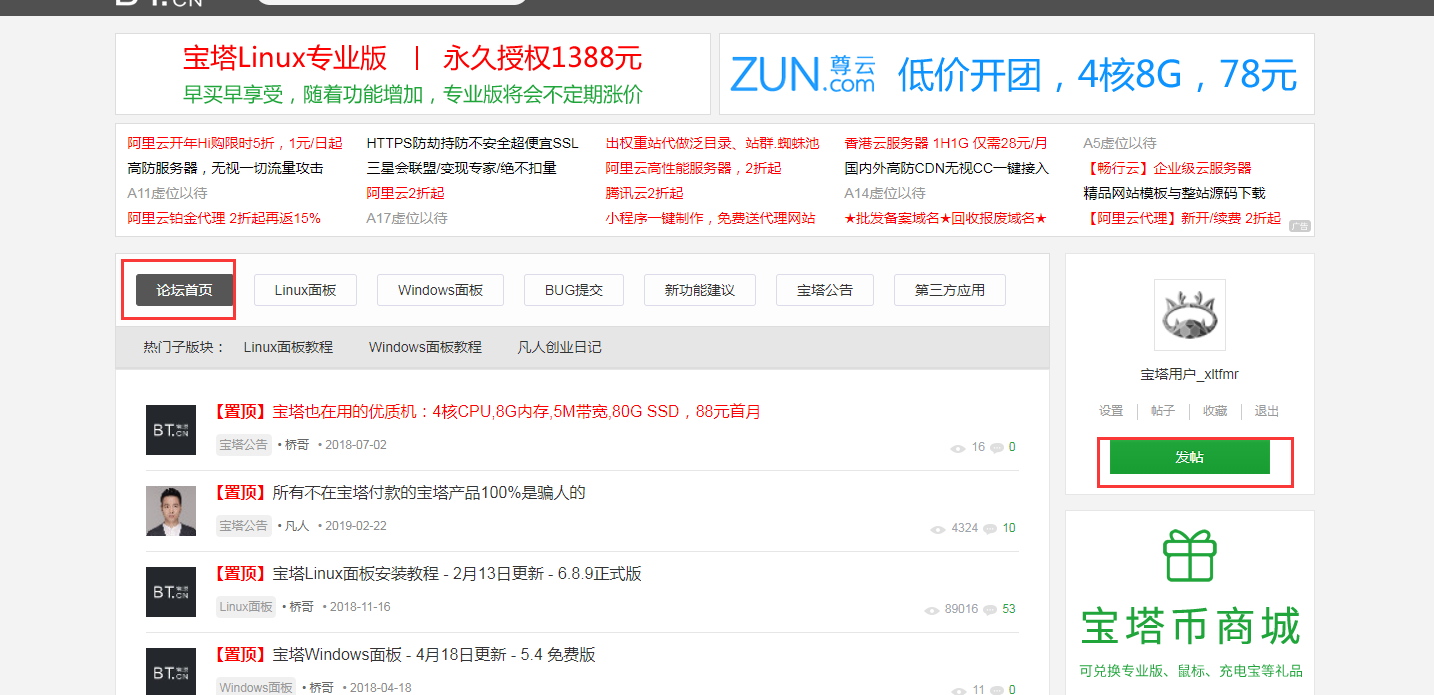Open Linux面板教程 sub-forum link
The image size is (1434, 695).
[x=288, y=347]
